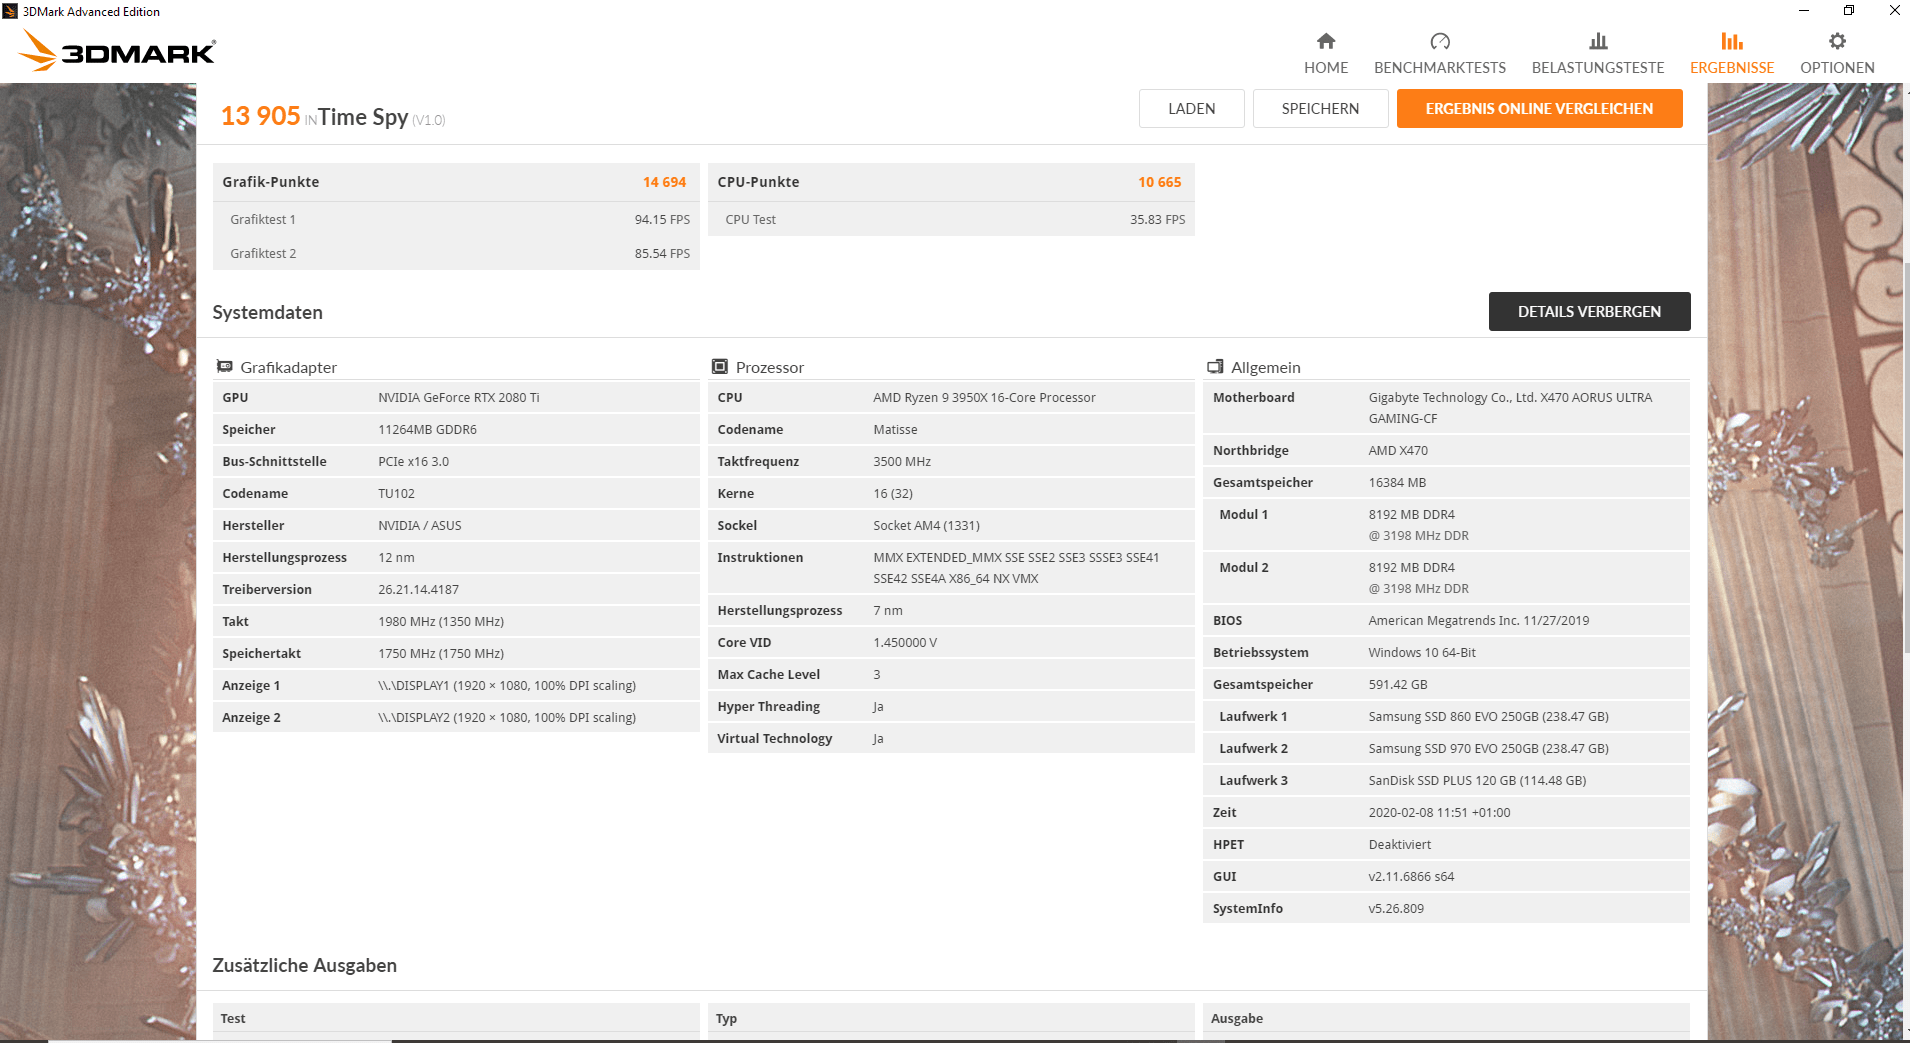
Task: Click Zeit value 2020-02-08 11:51
Action: [1439, 813]
